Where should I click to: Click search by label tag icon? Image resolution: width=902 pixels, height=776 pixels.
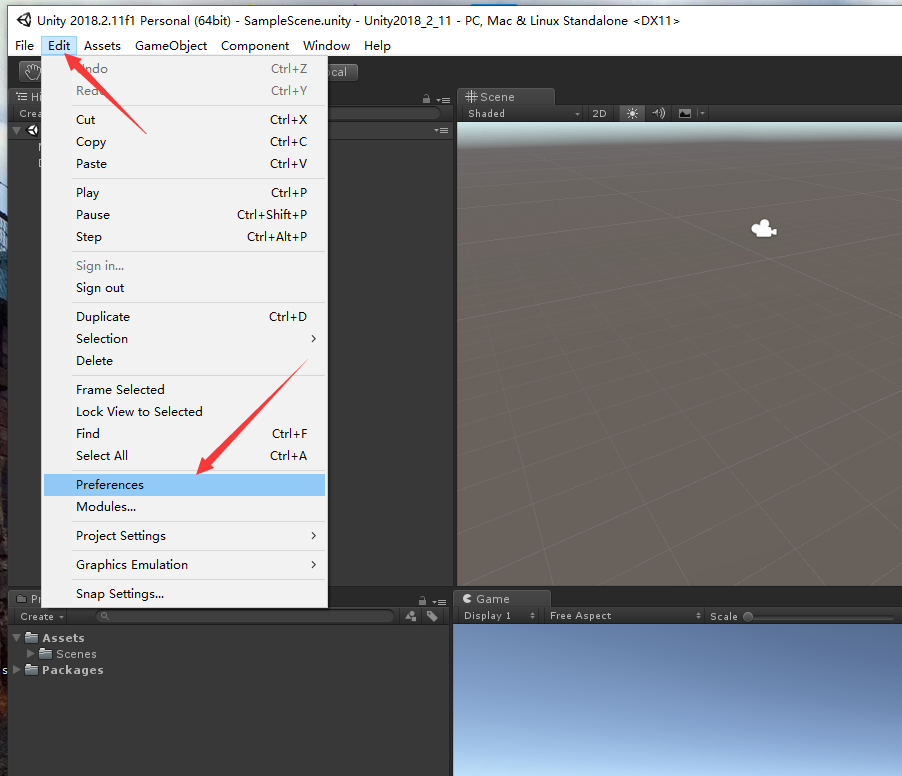tap(432, 616)
